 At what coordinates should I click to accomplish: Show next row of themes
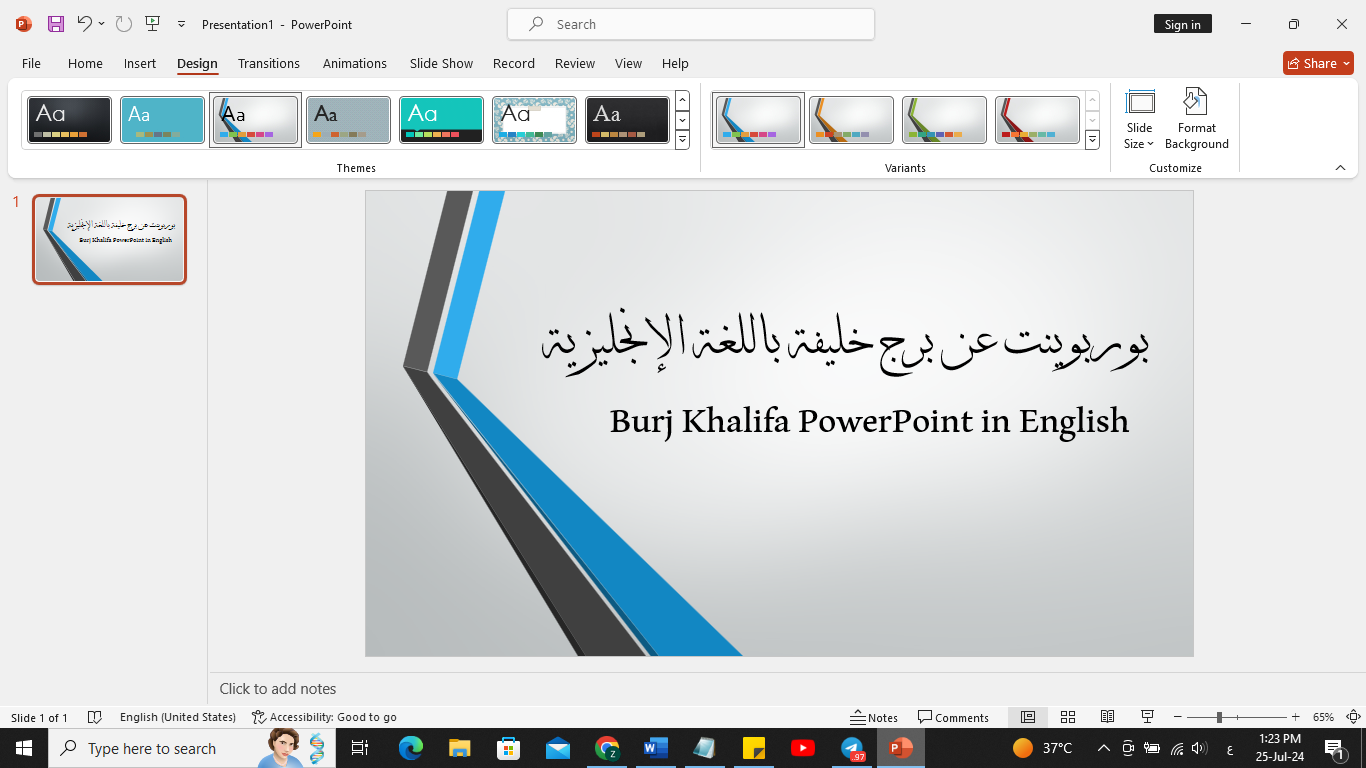(683, 120)
